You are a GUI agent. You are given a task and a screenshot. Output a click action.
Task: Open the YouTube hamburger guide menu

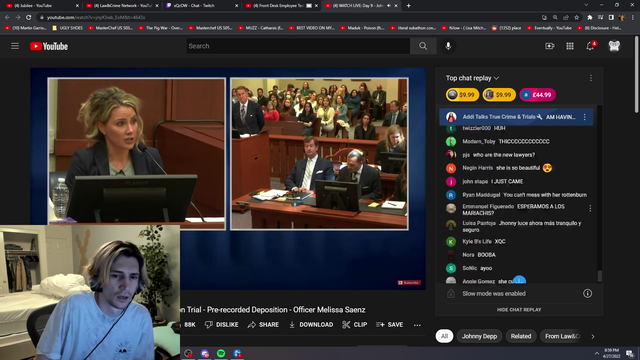pos(15,46)
